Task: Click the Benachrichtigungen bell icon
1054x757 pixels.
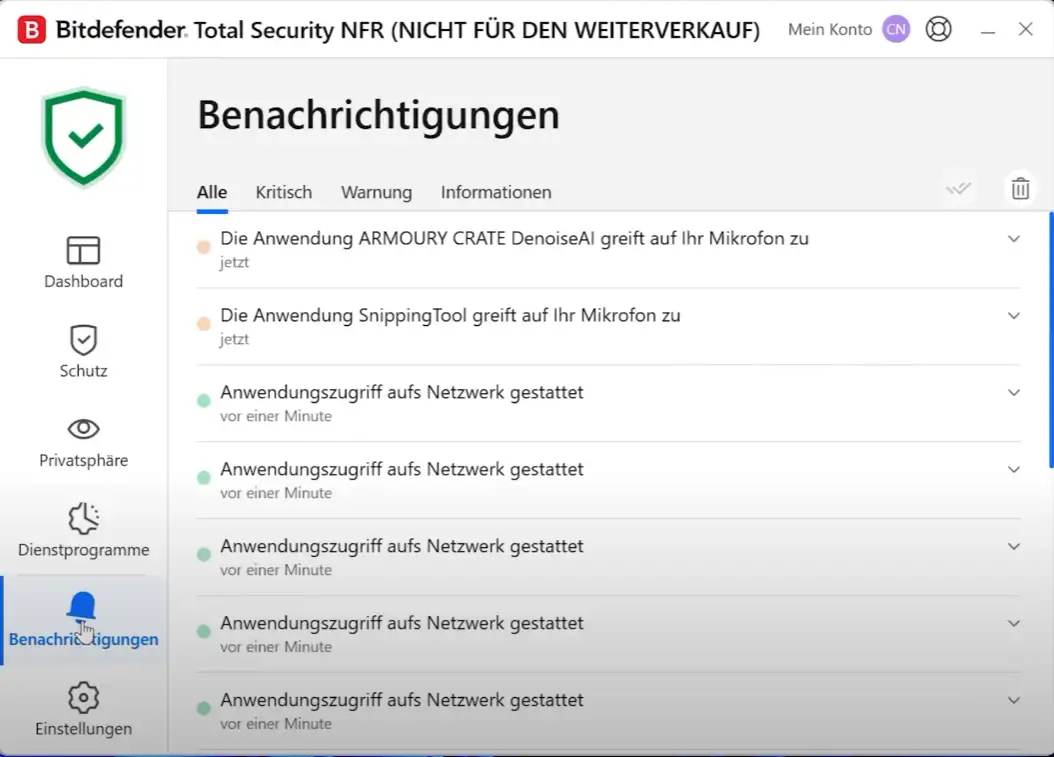Action: [82, 607]
